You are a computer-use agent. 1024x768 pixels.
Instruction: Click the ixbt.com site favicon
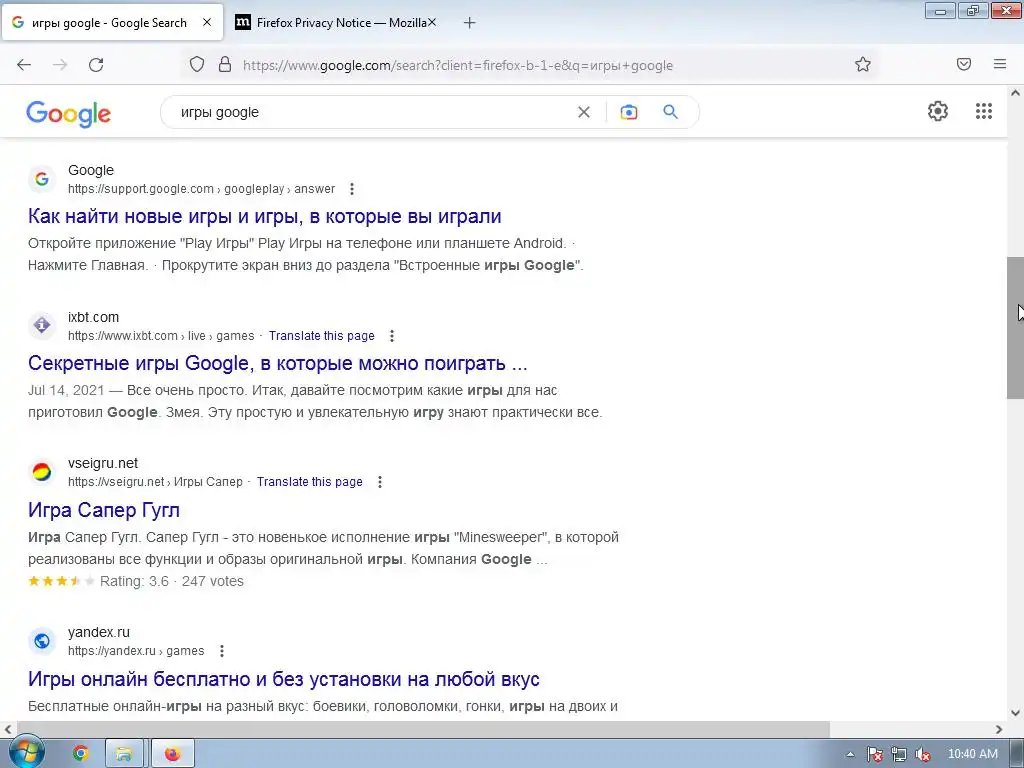(x=42, y=325)
